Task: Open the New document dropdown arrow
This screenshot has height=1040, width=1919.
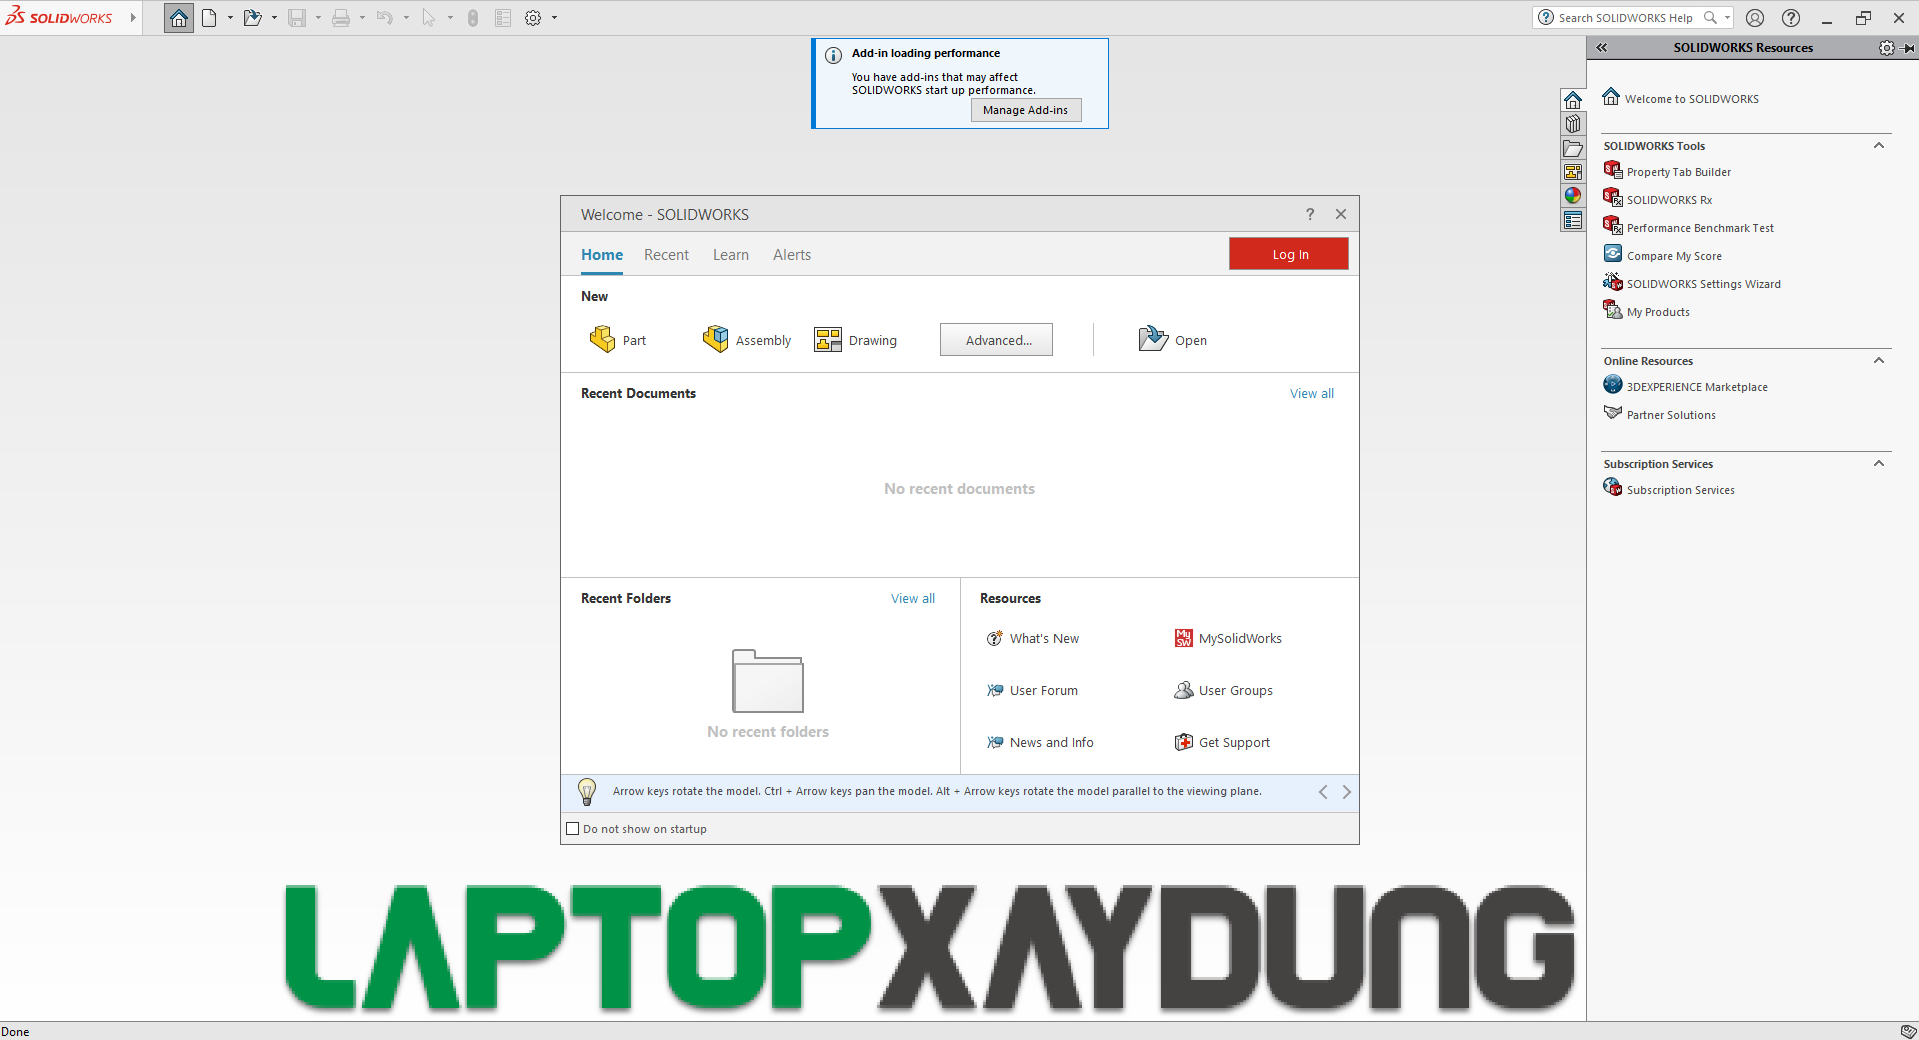Action: point(228,17)
